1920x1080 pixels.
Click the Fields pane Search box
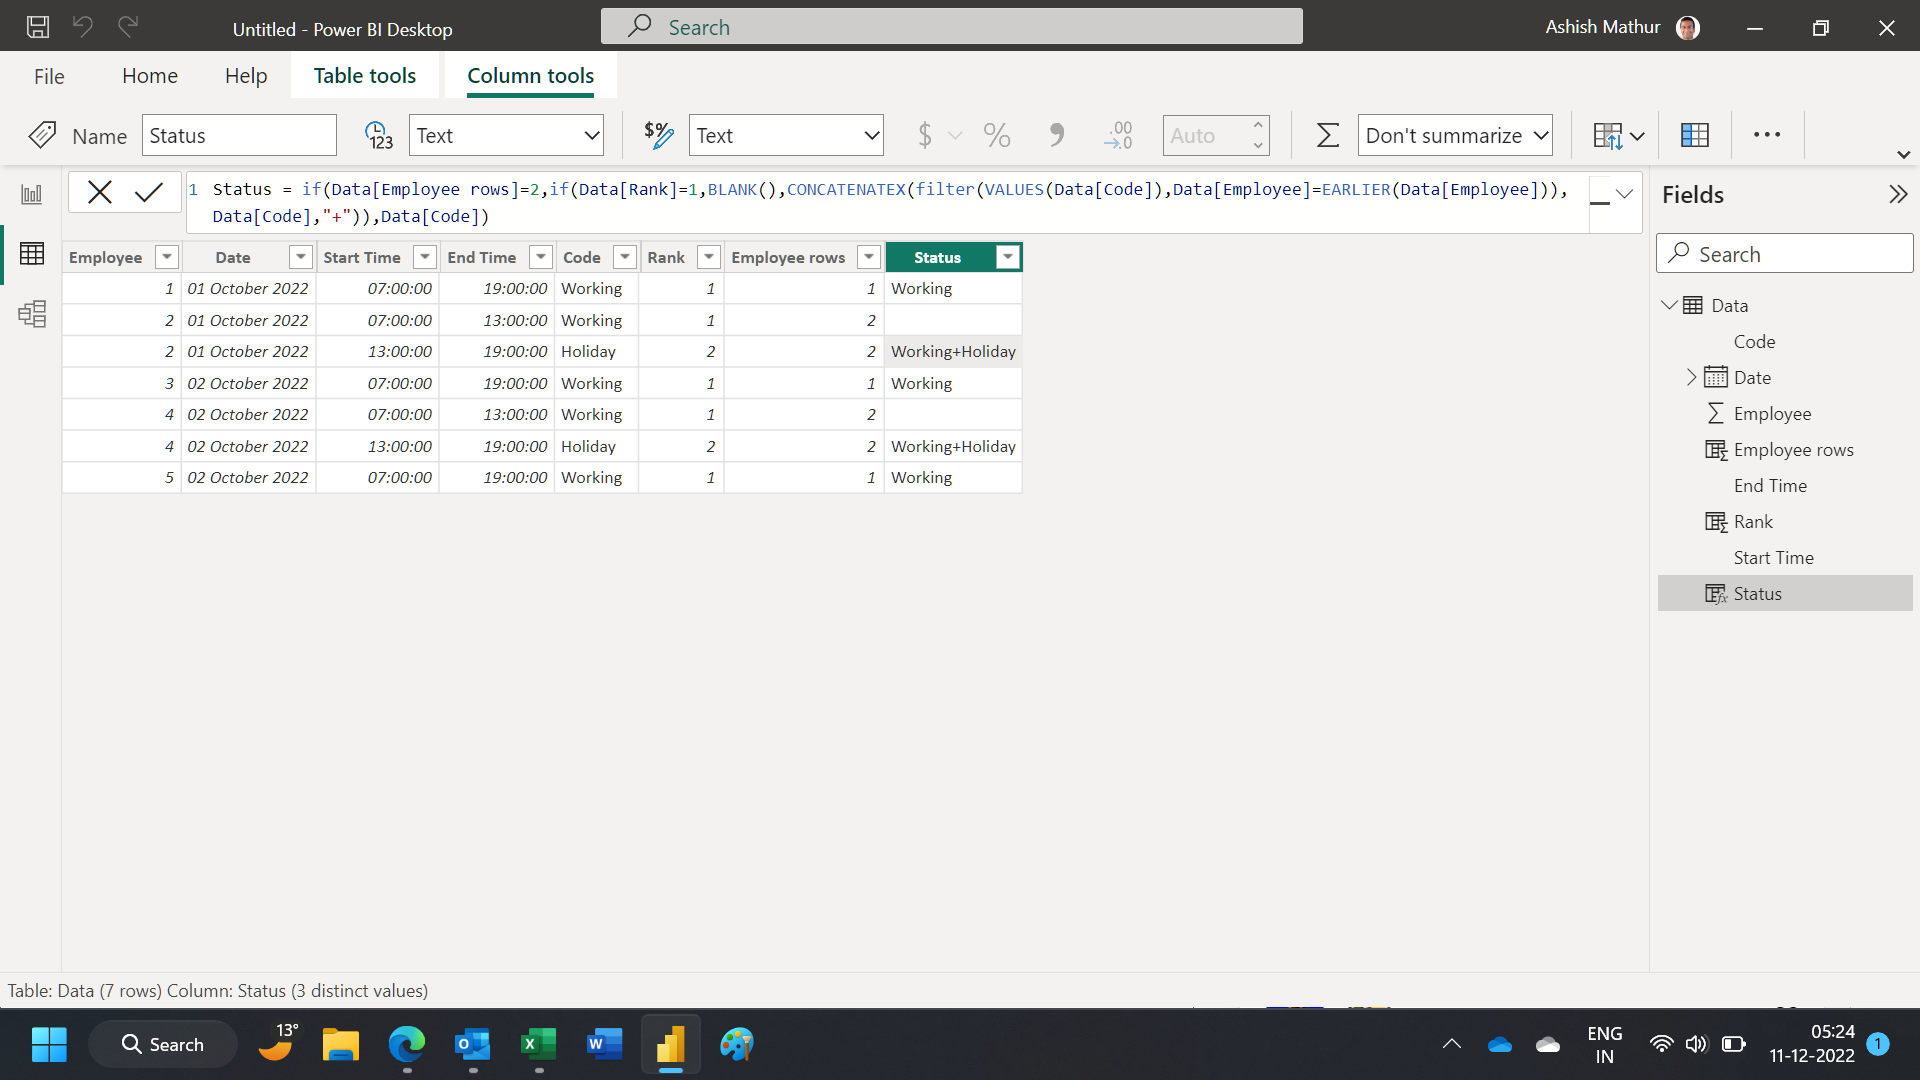(1784, 254)
